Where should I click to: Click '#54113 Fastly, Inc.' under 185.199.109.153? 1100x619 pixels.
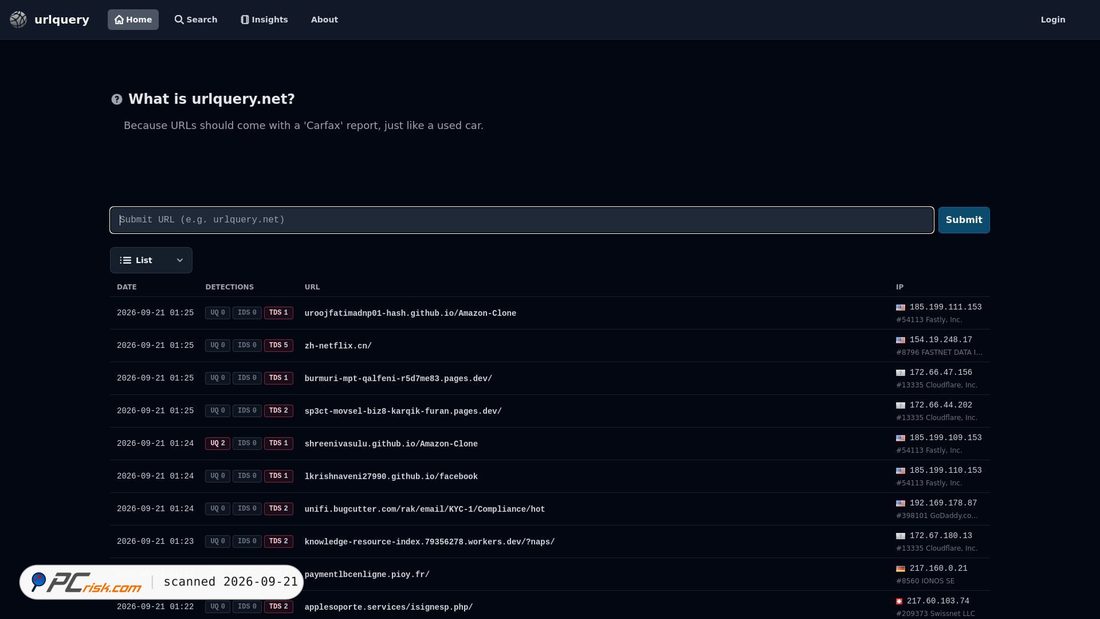pyautogui.click(x=928, y=451)
